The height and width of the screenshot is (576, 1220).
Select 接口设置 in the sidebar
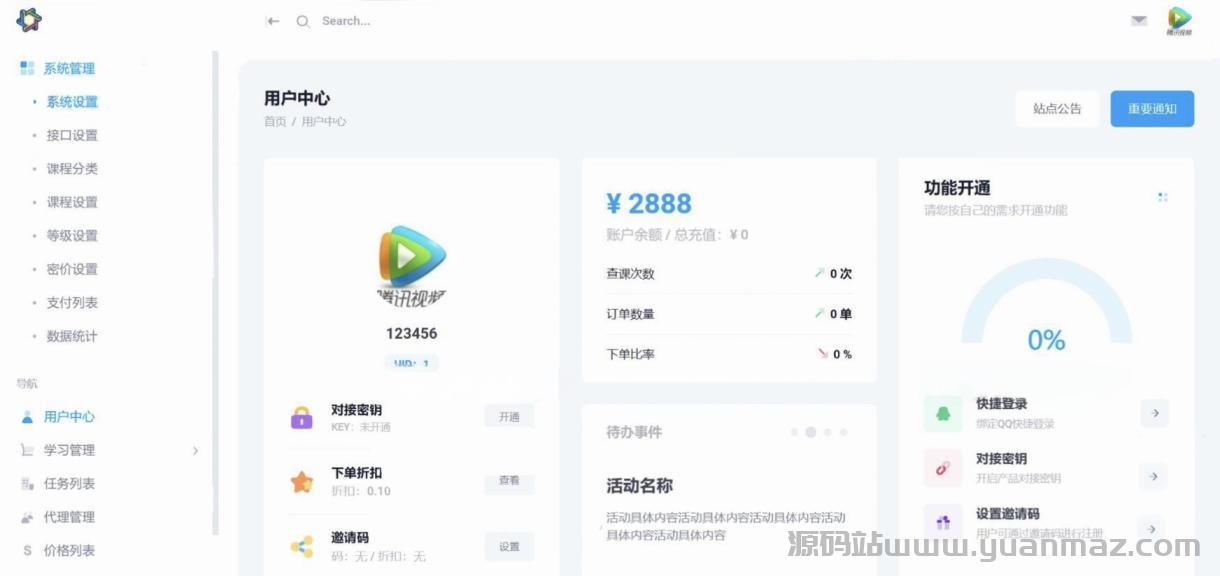(x=72, y=135)
